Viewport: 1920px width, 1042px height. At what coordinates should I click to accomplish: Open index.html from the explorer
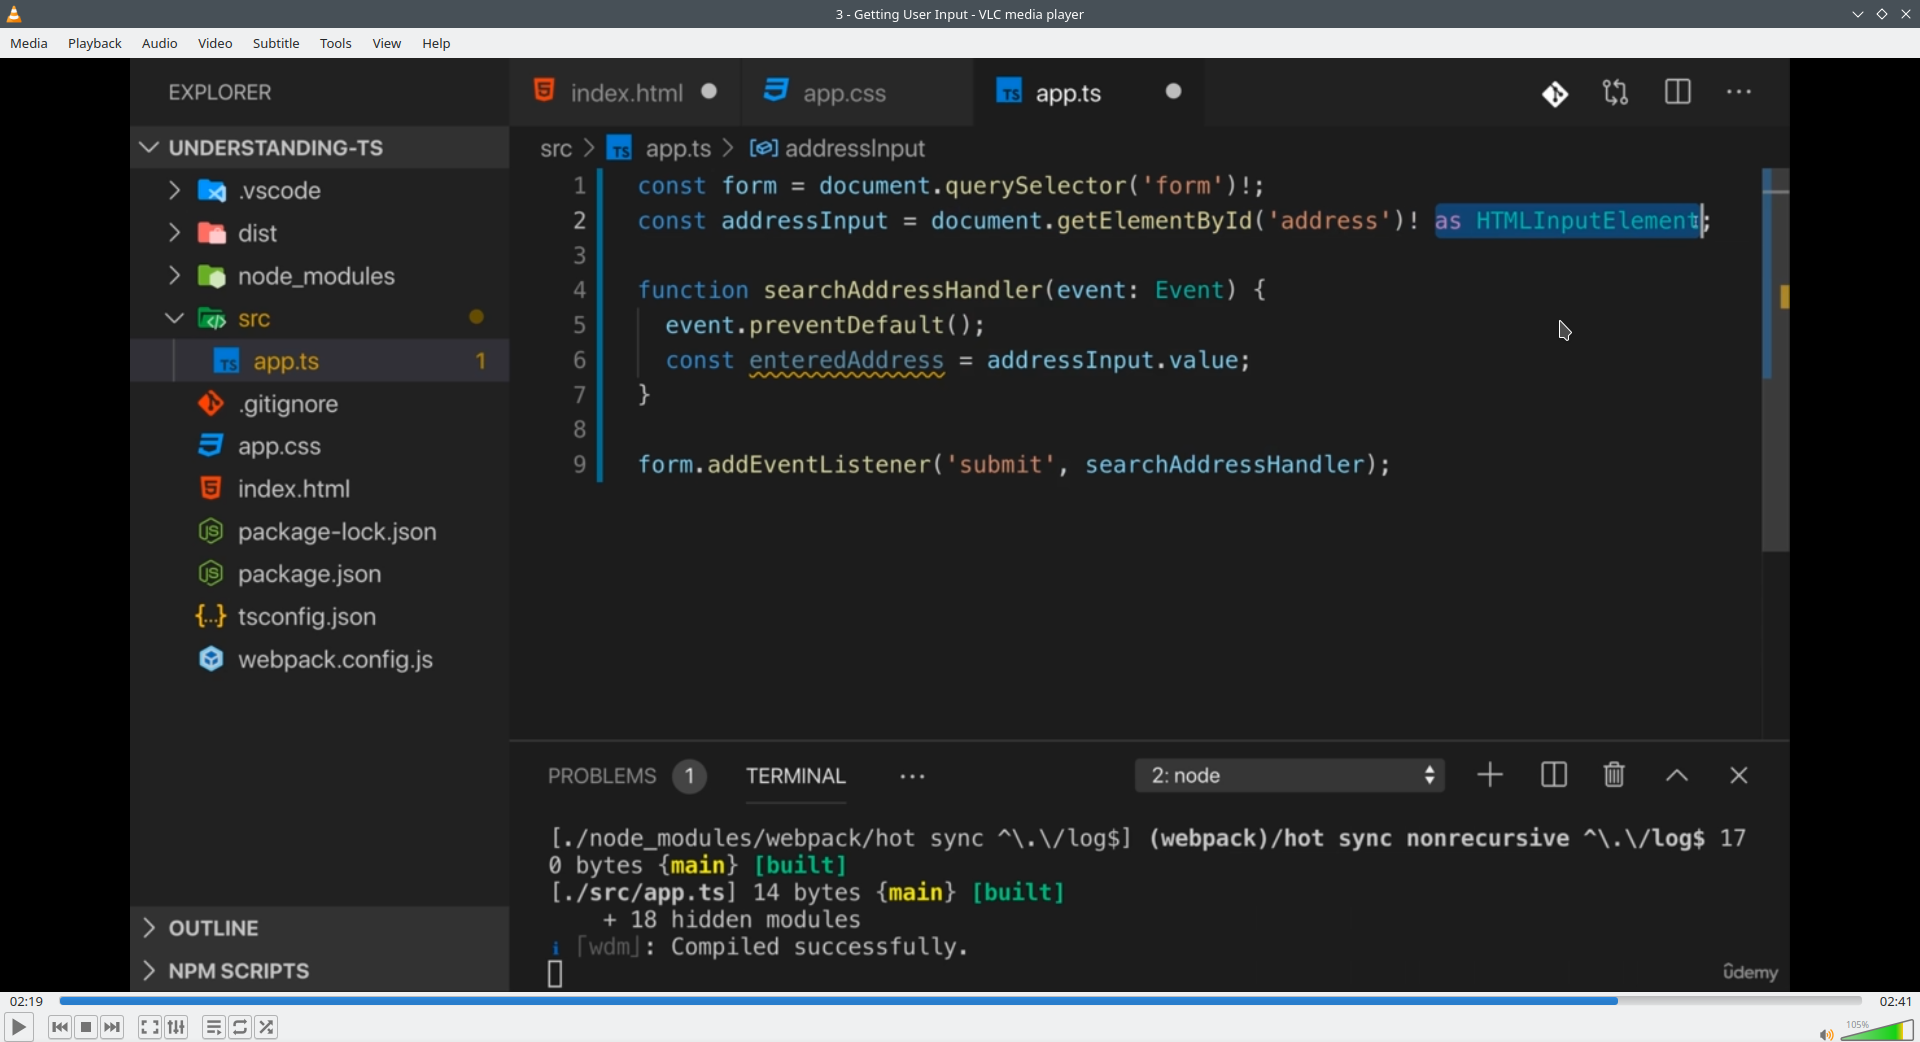(x=320, y=489)
